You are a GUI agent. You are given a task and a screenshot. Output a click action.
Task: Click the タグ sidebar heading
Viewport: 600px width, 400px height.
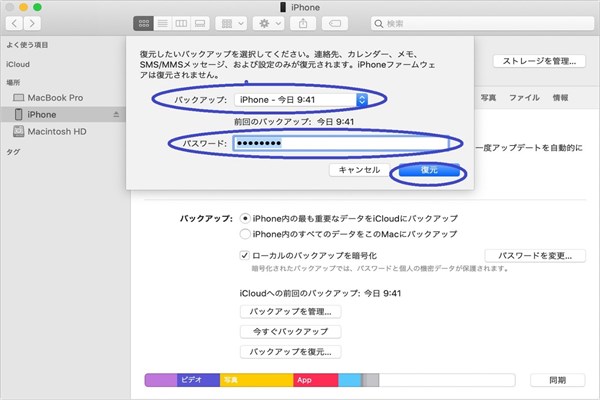click(13, 152)
